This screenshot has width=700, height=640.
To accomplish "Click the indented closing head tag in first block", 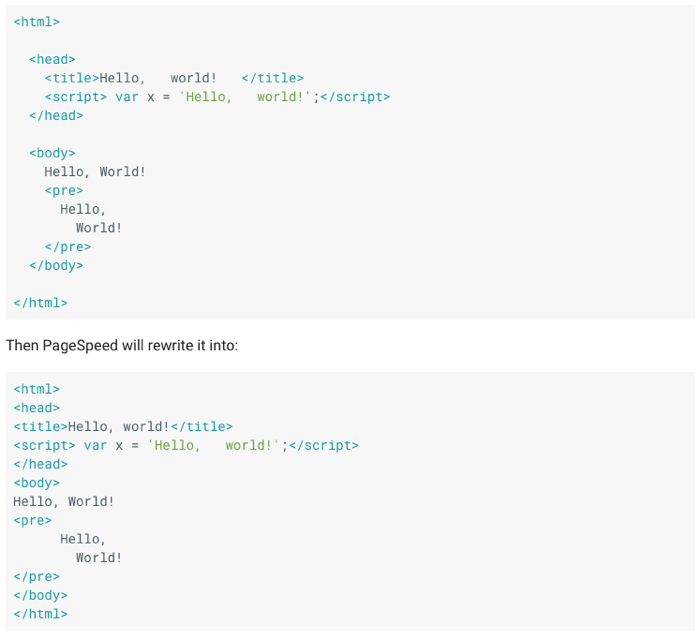I will tap(56, 115).
